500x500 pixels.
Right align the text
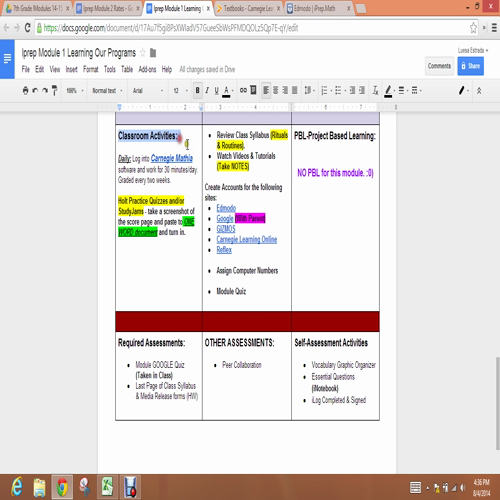point(285,90)
